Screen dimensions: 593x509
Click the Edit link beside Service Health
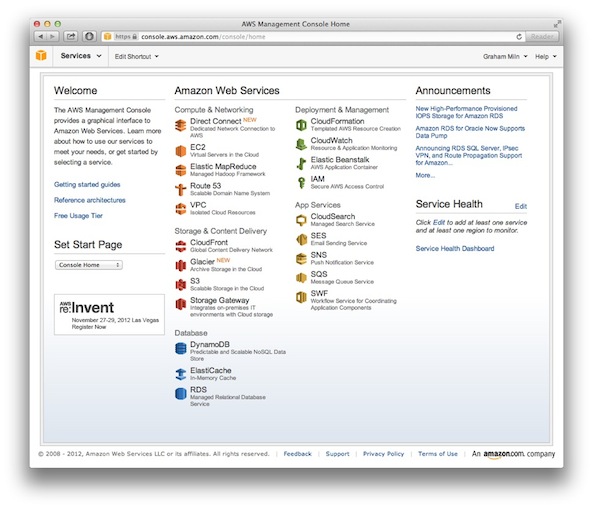coord(520,206)
